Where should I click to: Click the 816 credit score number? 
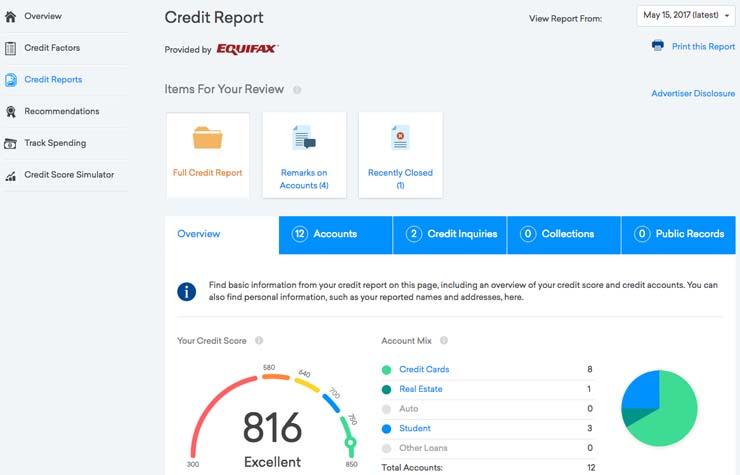272,427
